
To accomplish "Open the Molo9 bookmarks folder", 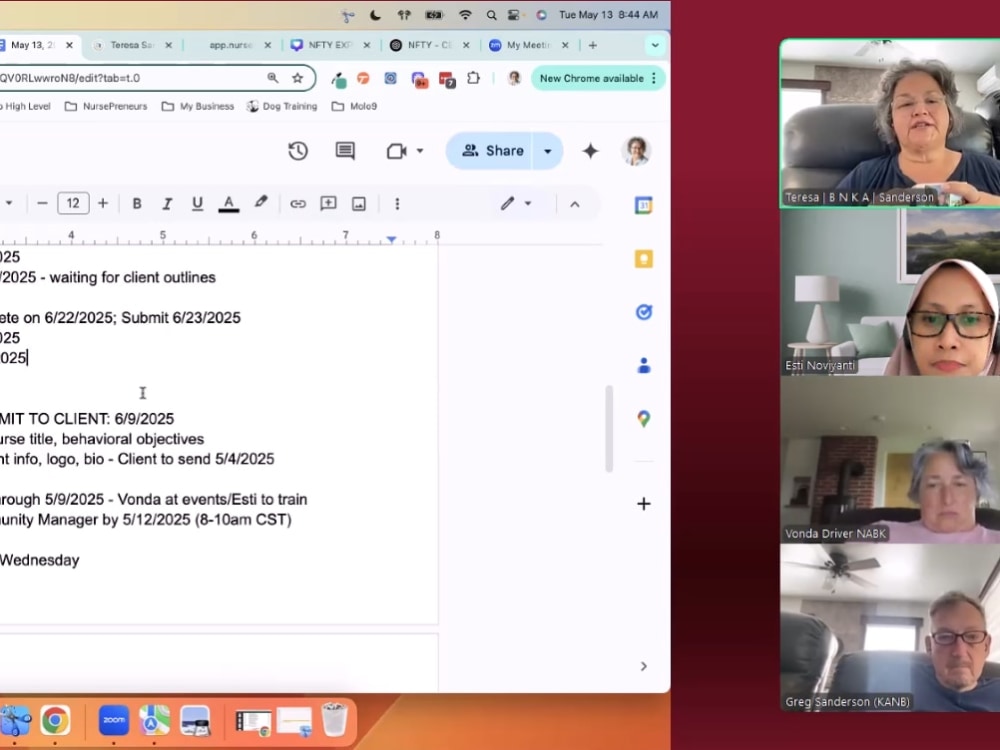I will click(355, 107).
